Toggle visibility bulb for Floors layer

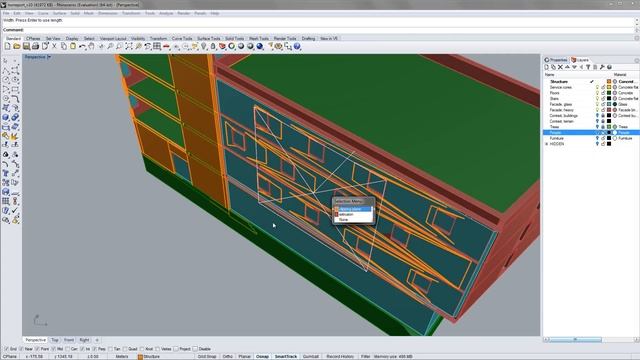coord(597,93)
